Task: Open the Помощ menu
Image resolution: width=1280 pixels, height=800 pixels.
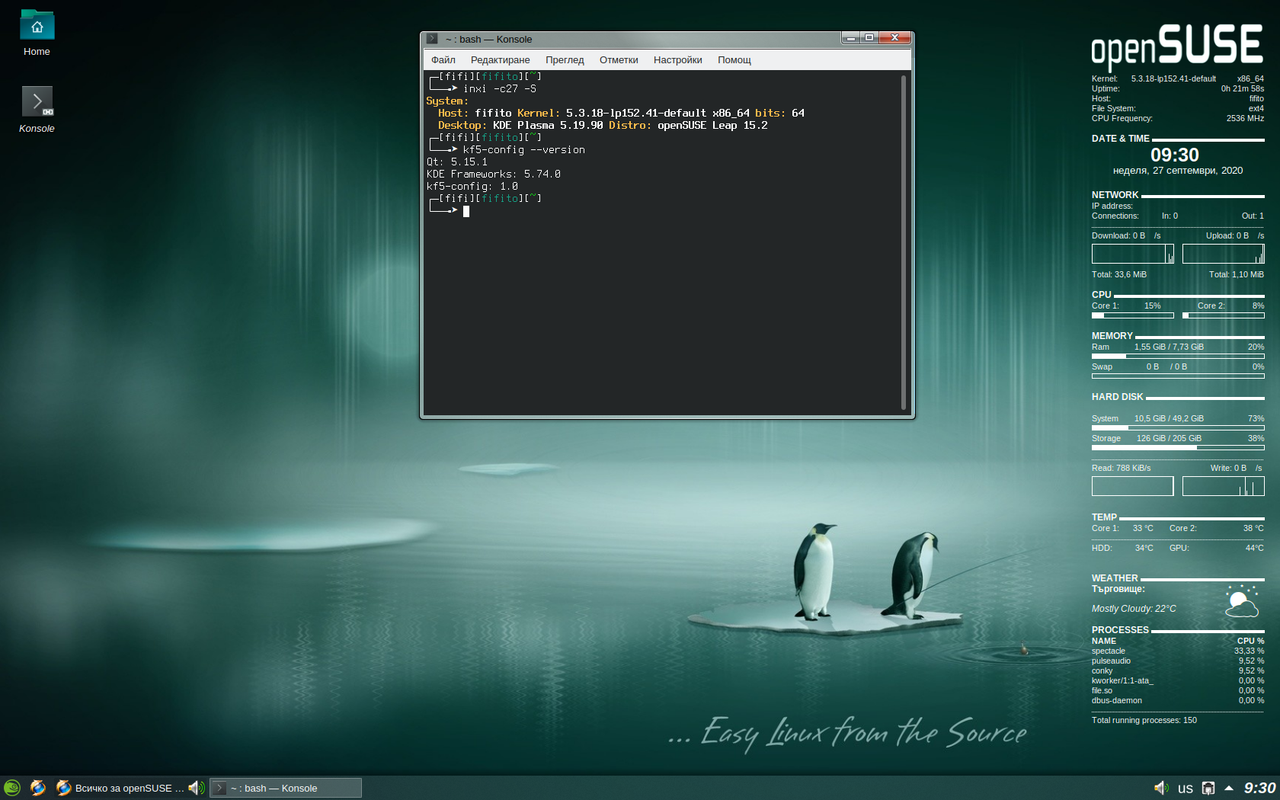Action: pyautogui.click(x=734, y=60)
